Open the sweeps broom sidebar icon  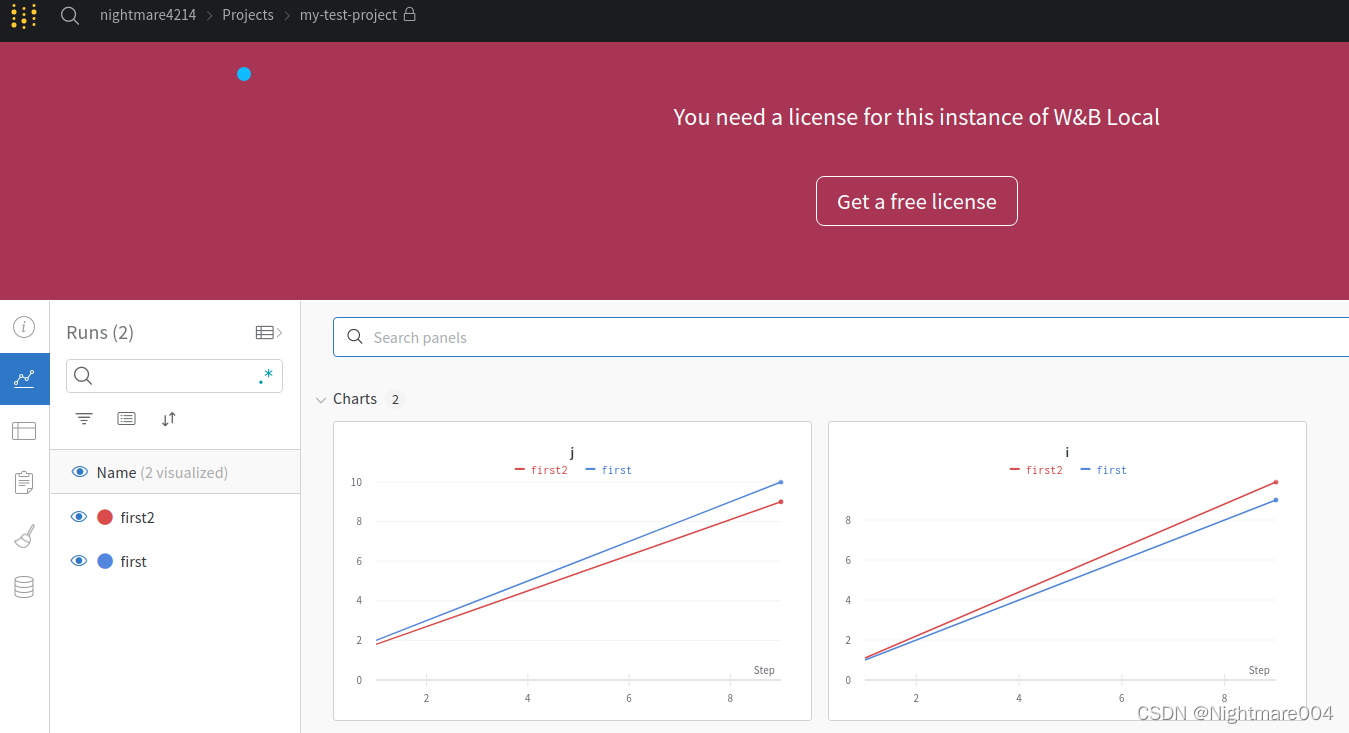[x=24, y=536]
